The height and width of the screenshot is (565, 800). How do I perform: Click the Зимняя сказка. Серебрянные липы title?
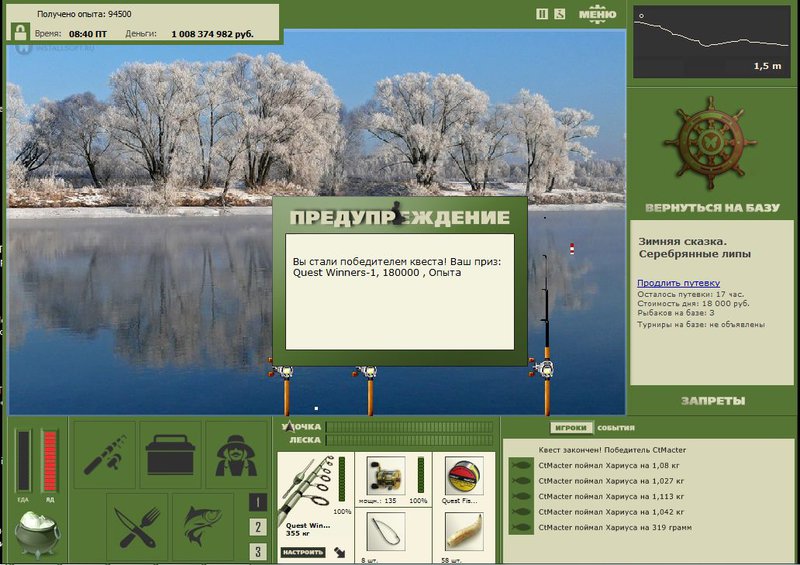[x=694, y=248]
